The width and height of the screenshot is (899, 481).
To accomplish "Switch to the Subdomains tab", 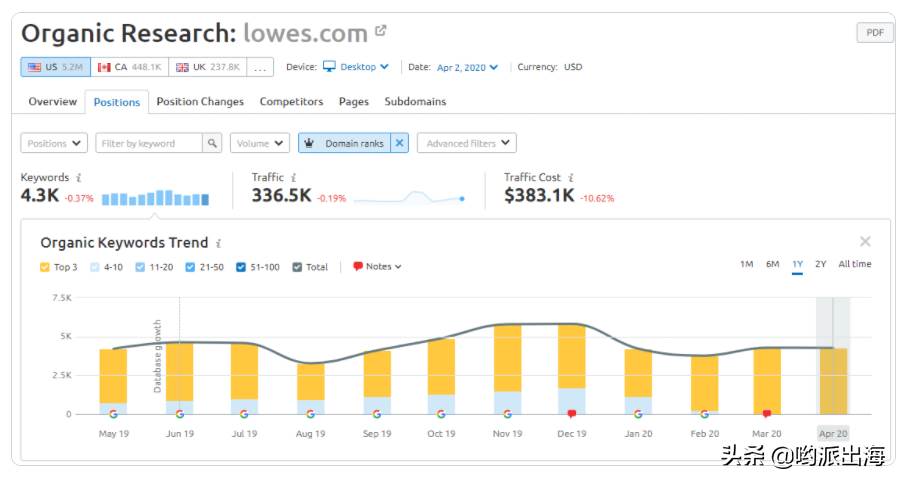I will [415, 101].
